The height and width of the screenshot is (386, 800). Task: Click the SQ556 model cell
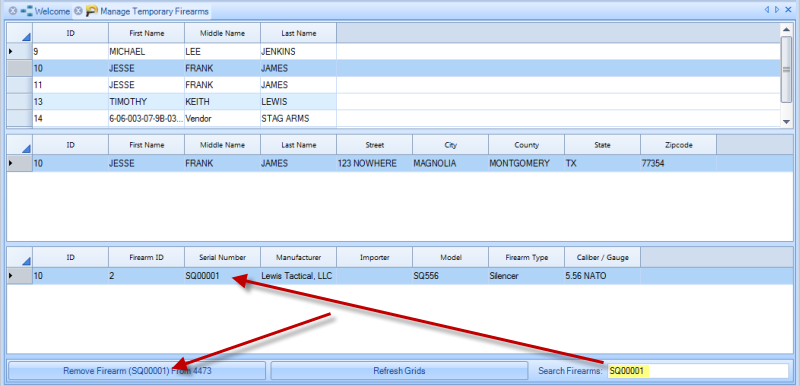pos(451,276)
